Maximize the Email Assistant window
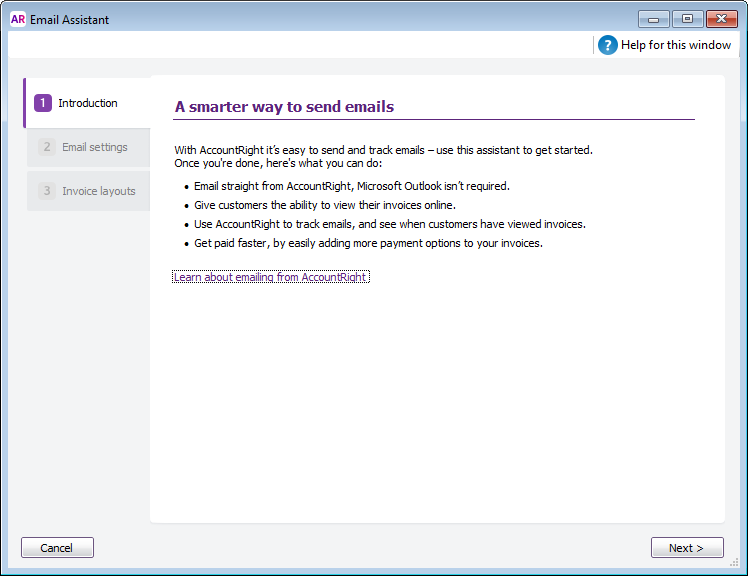 (x=687, y=19)
